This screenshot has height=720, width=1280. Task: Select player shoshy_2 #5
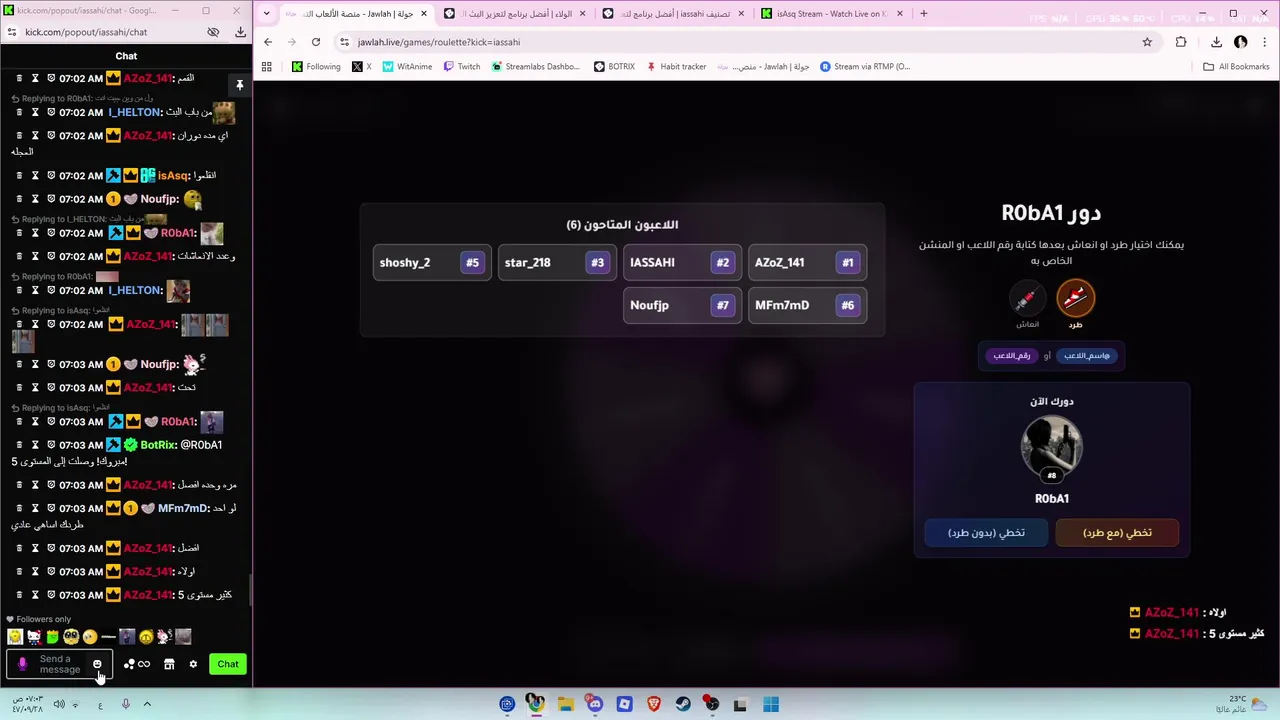(x=432, y=263)
